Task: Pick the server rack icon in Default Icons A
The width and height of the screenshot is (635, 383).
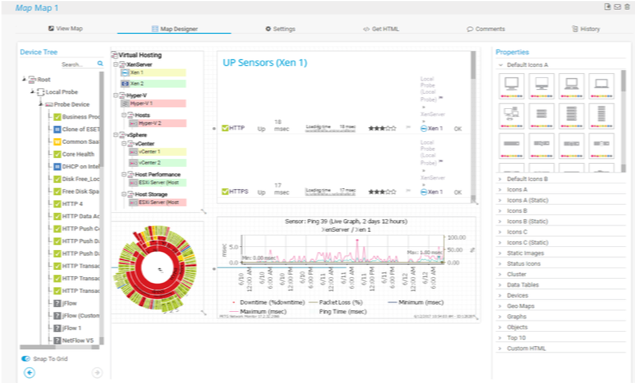Action: coord(571,115)
